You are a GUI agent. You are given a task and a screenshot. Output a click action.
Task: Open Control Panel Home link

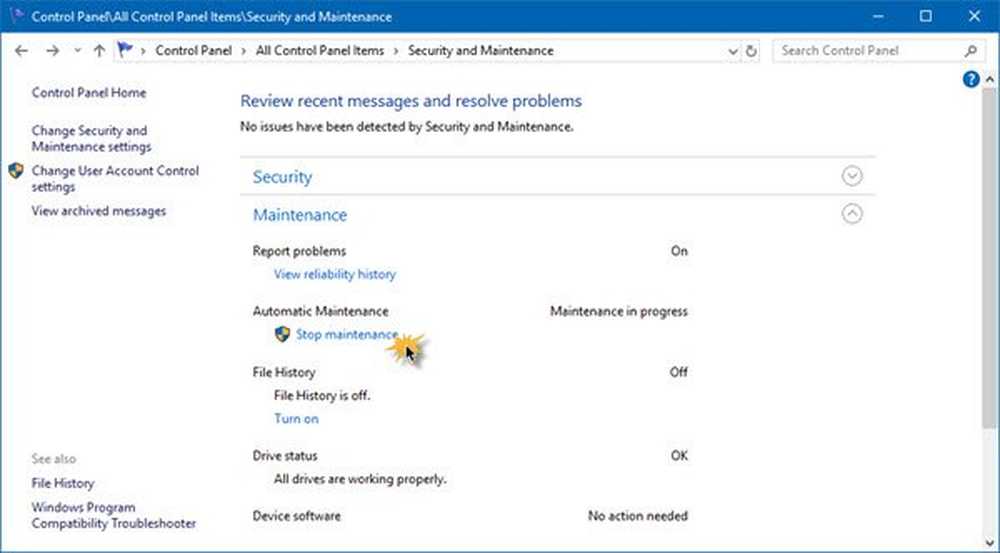89,92
